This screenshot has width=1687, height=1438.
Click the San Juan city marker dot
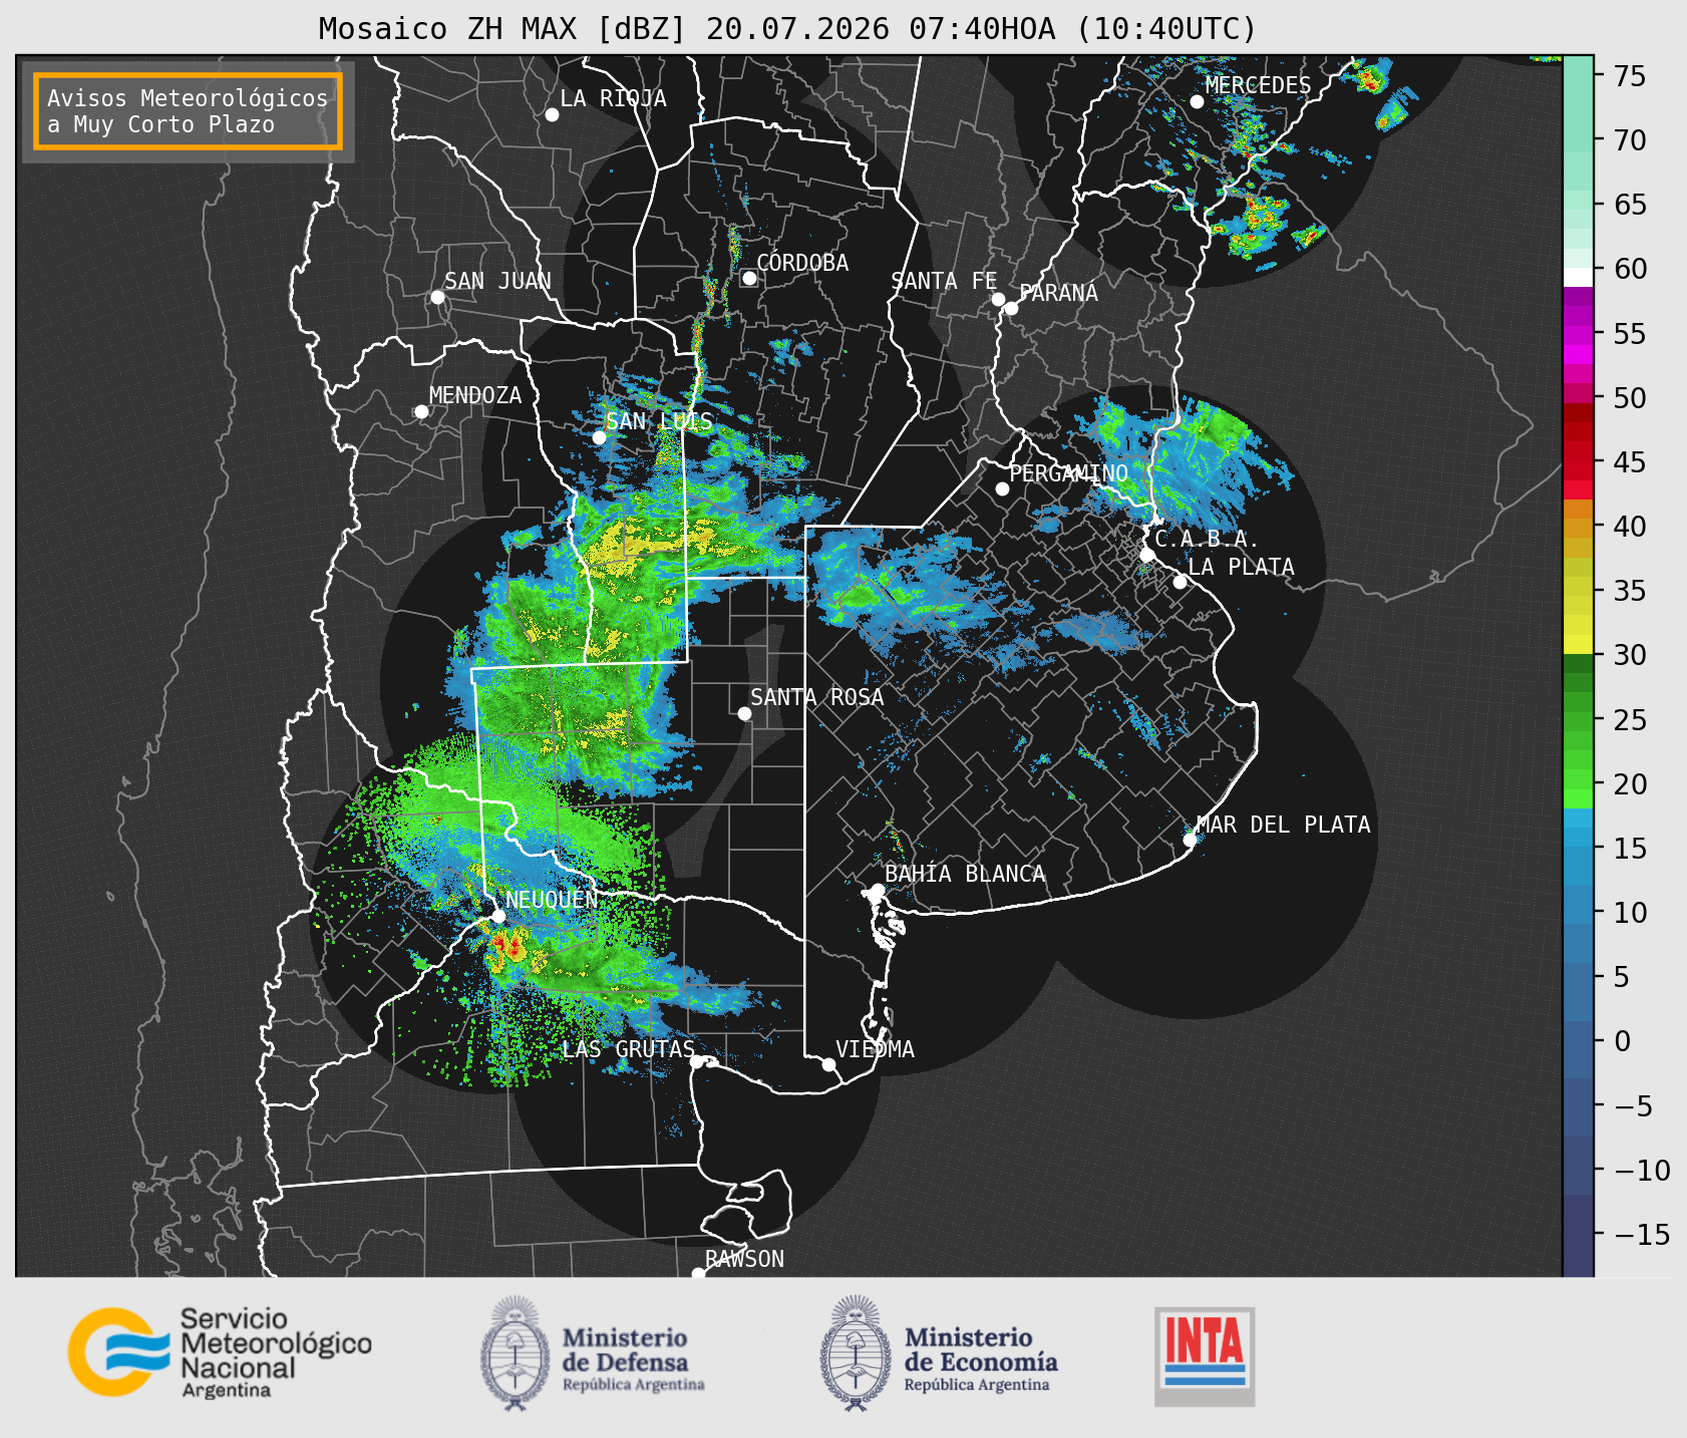click(437, 297)
